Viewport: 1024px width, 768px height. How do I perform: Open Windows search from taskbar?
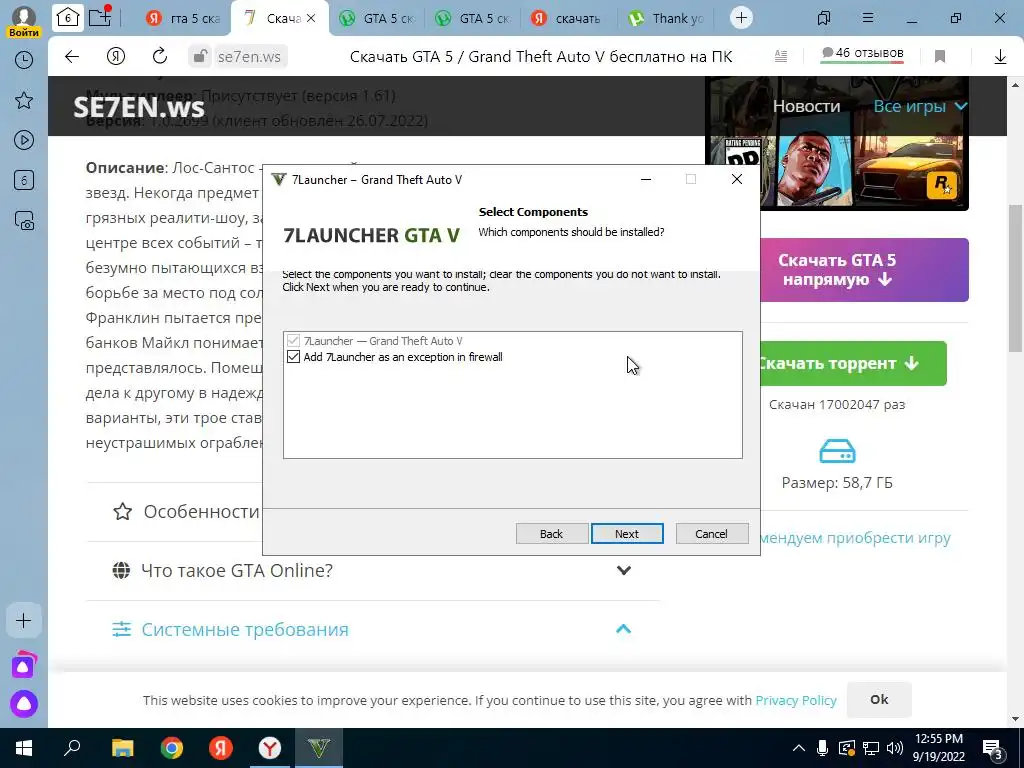pyautogui.click(x=72, y=748)
